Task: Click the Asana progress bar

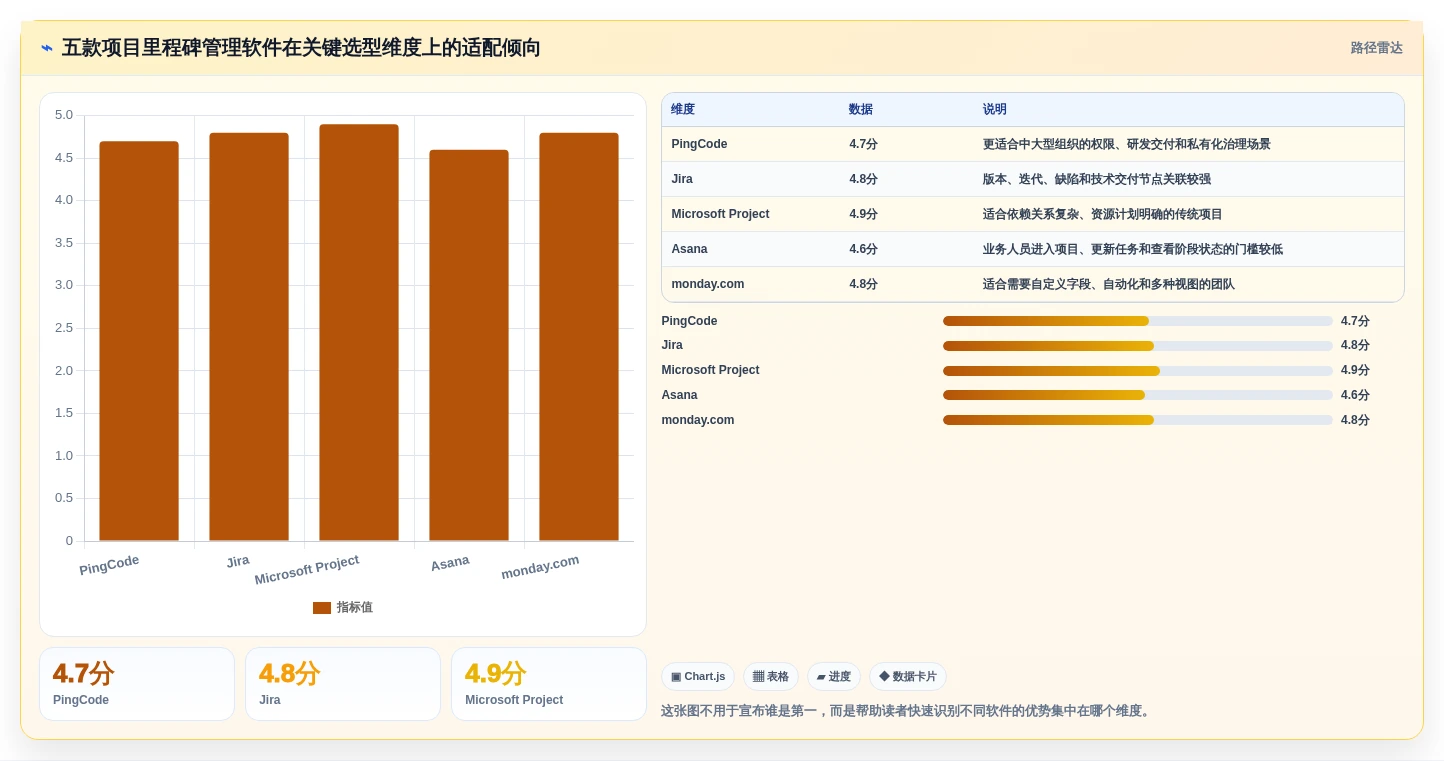Action: (1137, 395)
